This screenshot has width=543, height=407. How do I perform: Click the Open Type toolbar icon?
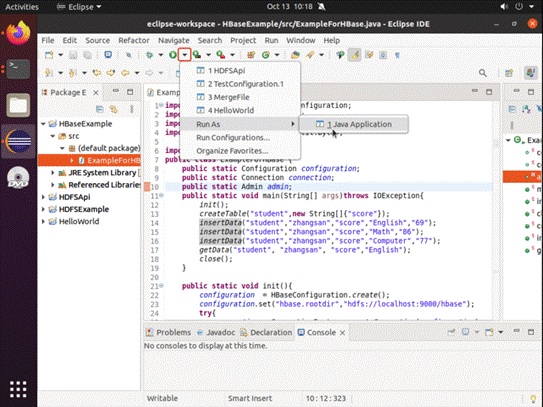[295, 55]
